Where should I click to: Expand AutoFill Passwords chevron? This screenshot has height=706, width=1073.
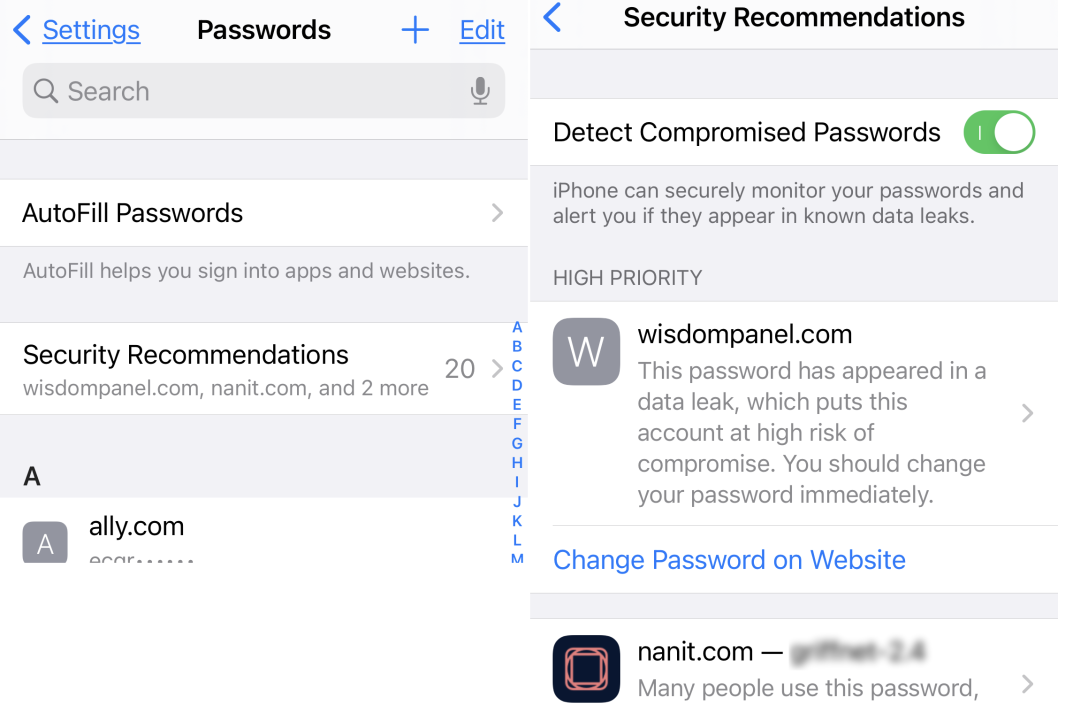pos(497,213)
